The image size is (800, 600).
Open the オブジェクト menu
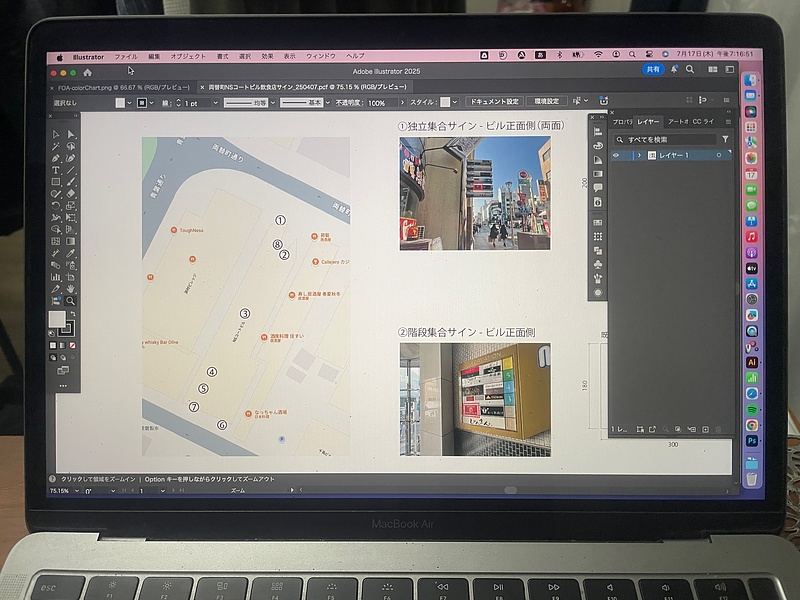pos(187,56)
